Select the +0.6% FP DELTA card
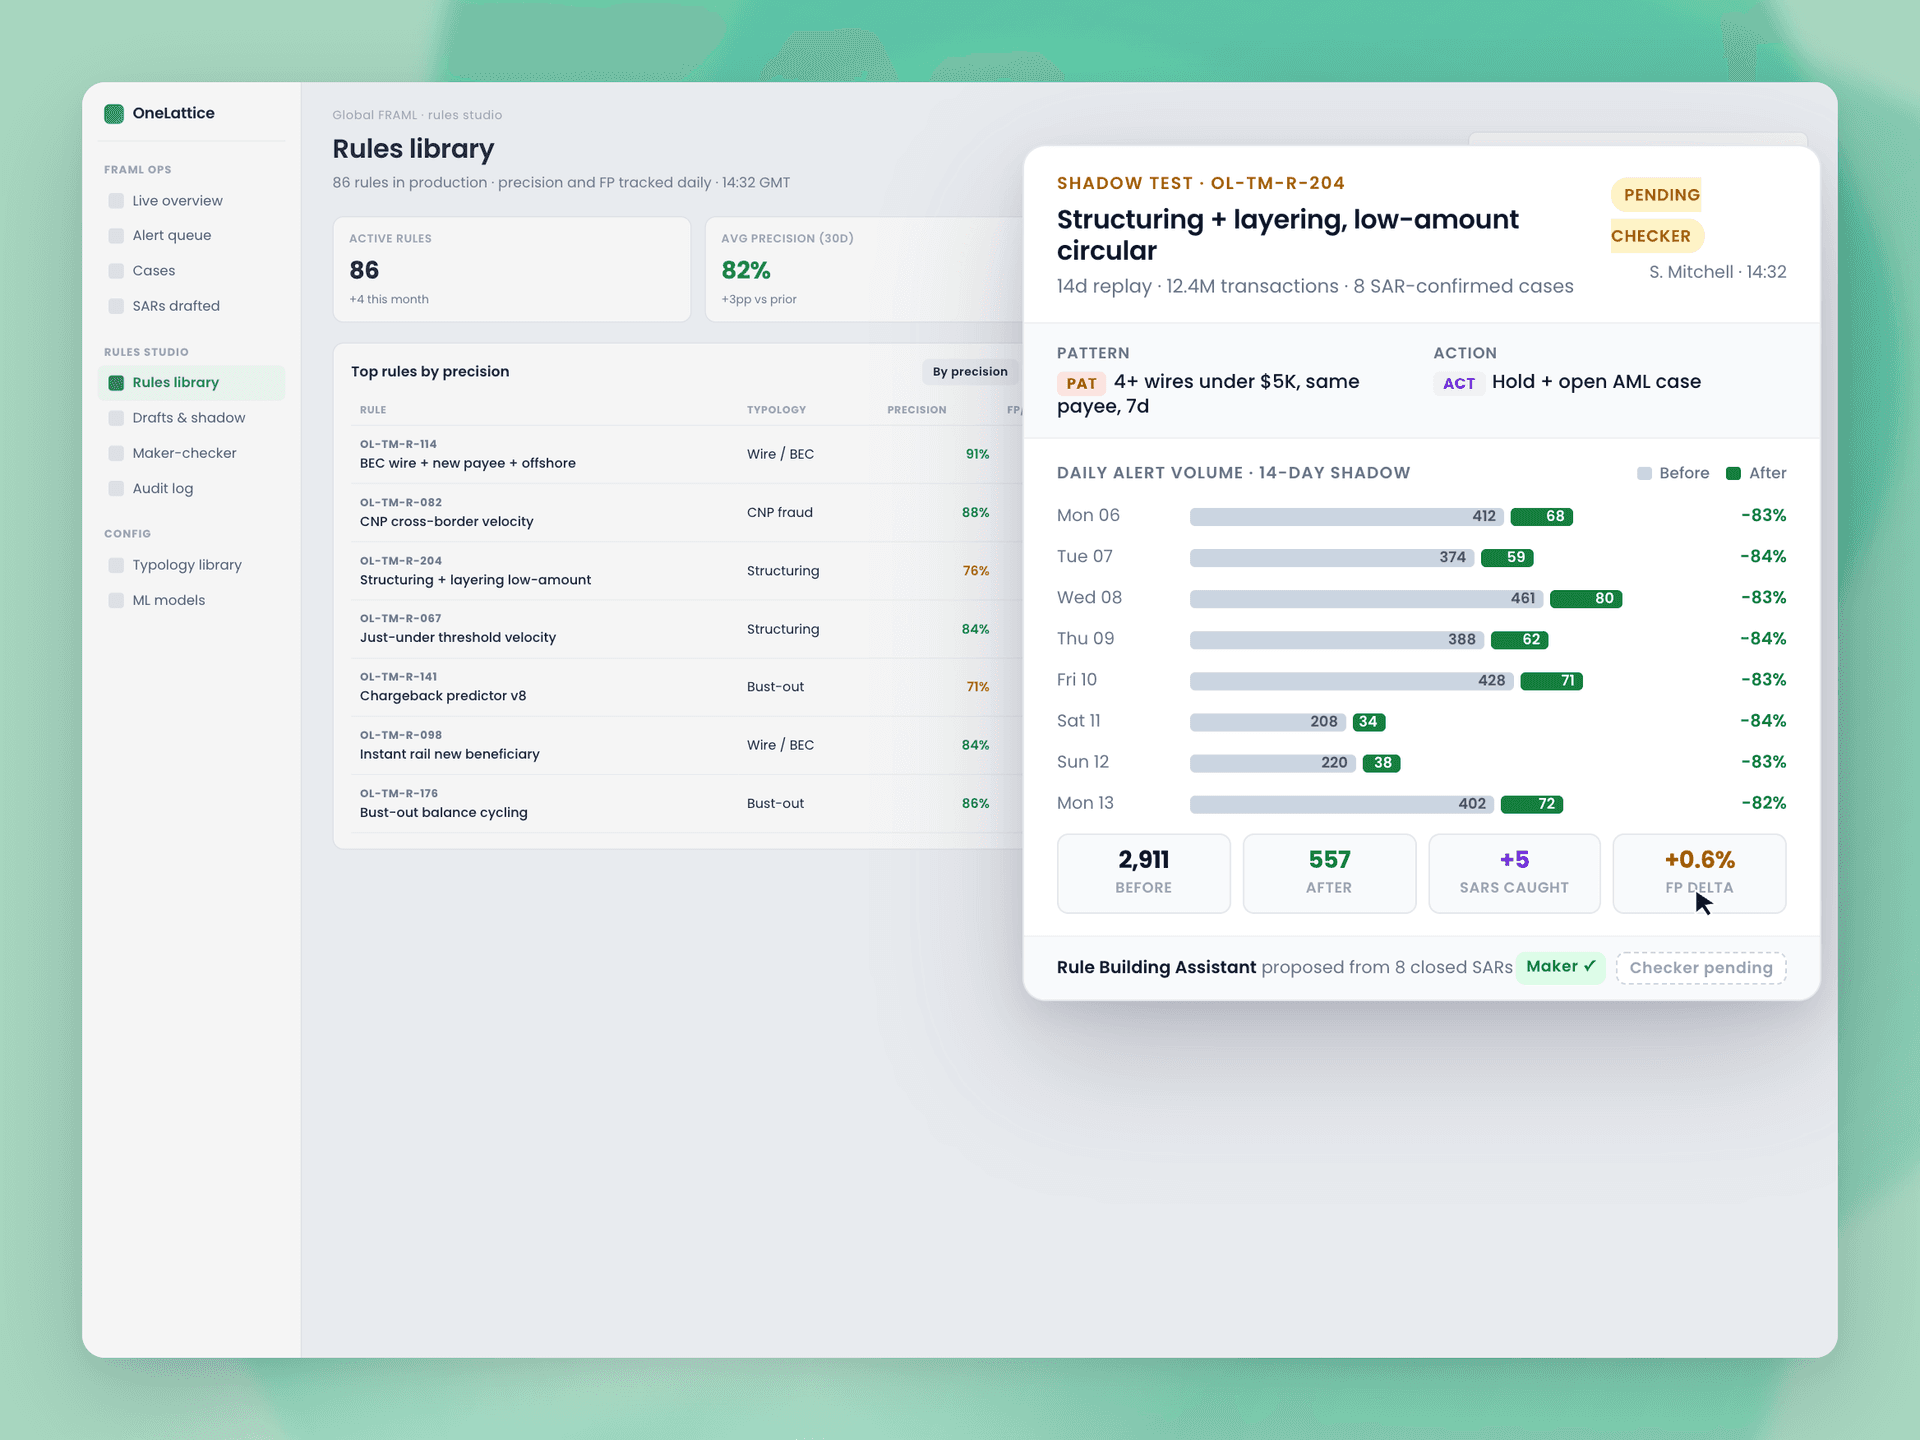 pyautogui.click(x=1699, y=873)
